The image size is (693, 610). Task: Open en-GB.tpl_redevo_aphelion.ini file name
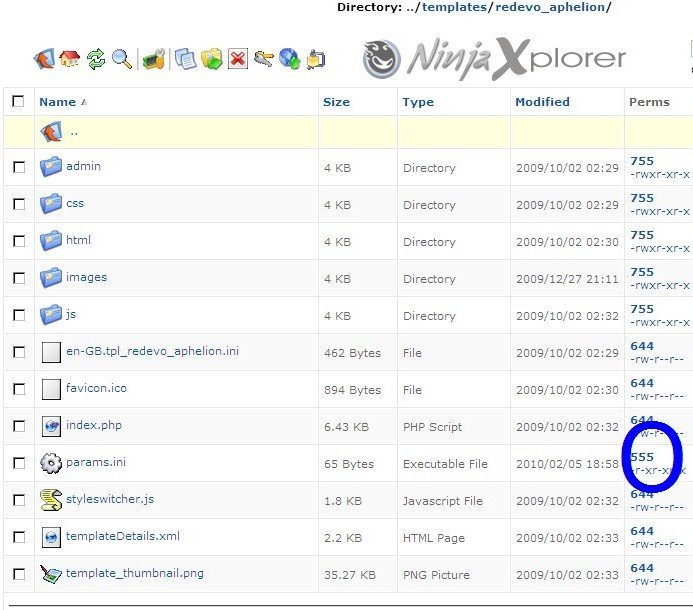pyautogui.click(x=152, y=351)
